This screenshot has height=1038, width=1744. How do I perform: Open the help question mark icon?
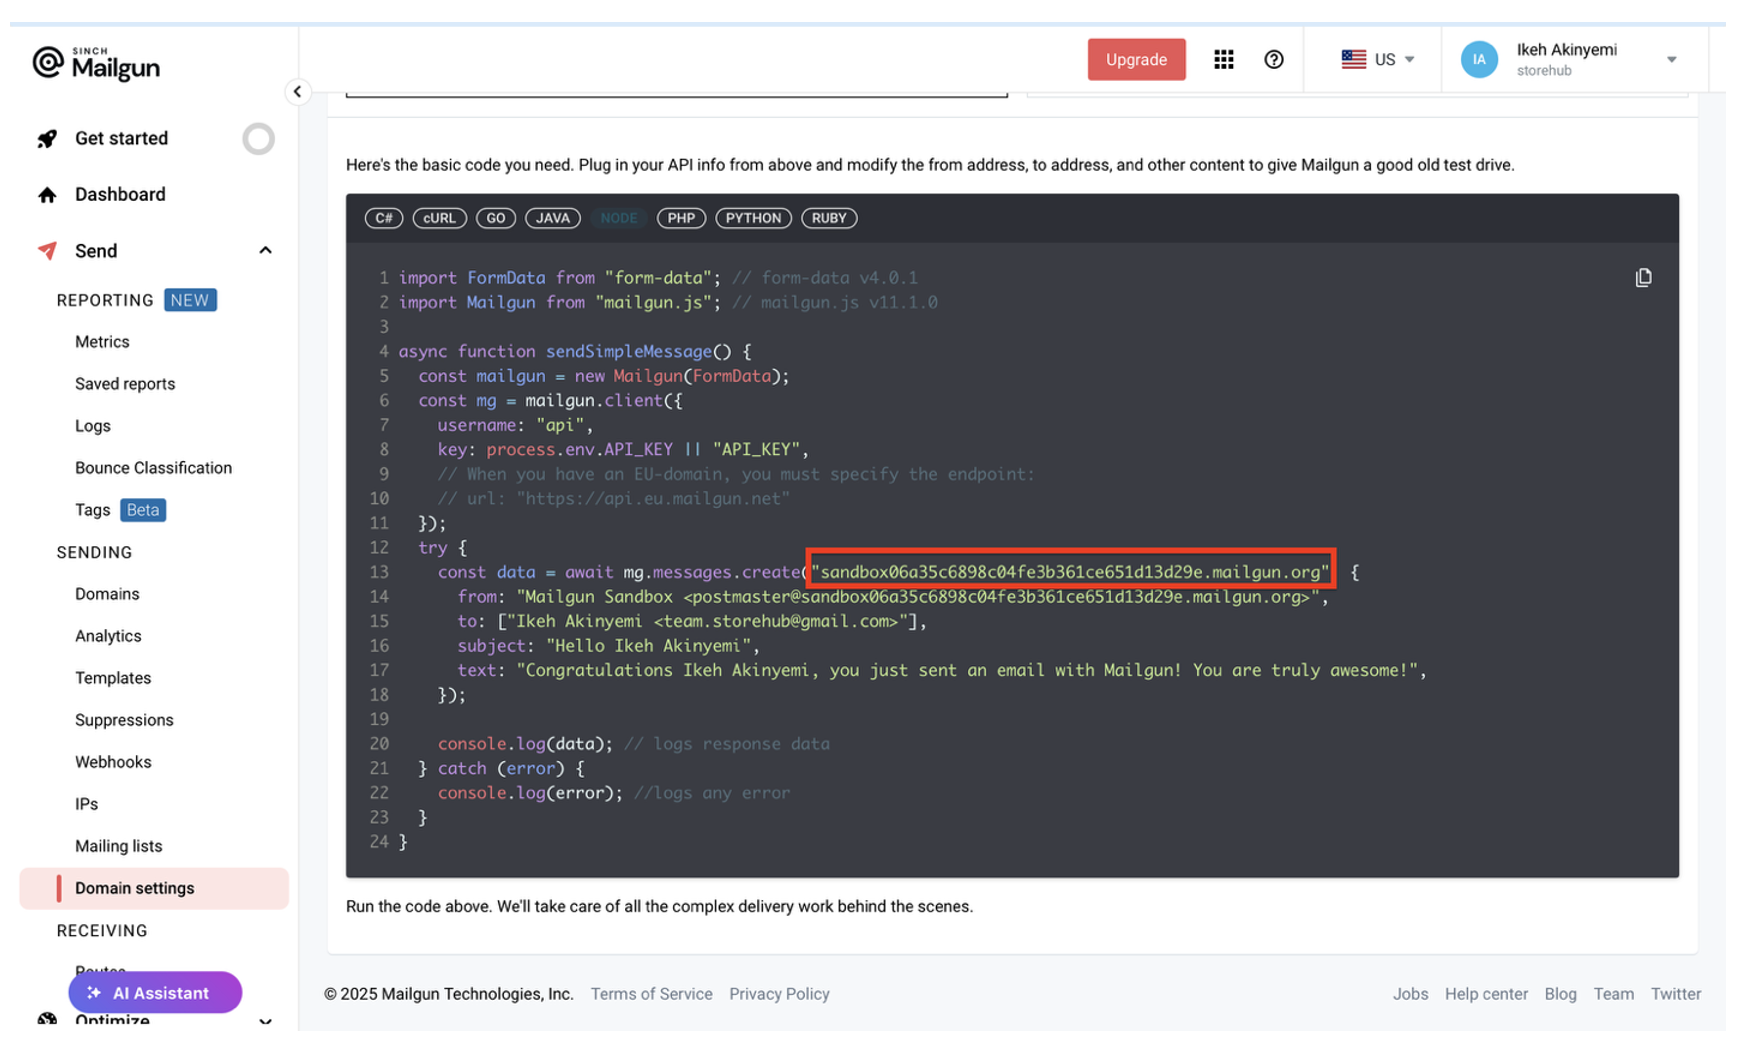point(1273,60)
